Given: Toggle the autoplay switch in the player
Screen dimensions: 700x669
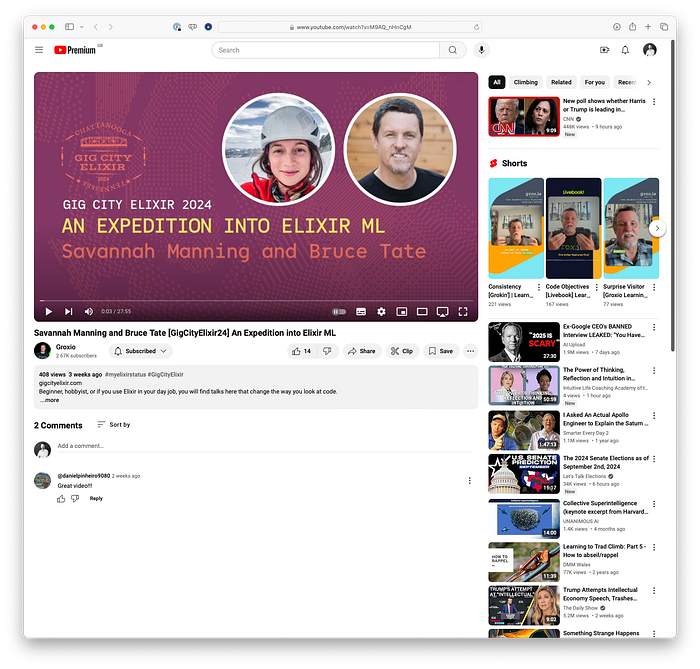Looking at the screenshot, I should tap(339, 312).
